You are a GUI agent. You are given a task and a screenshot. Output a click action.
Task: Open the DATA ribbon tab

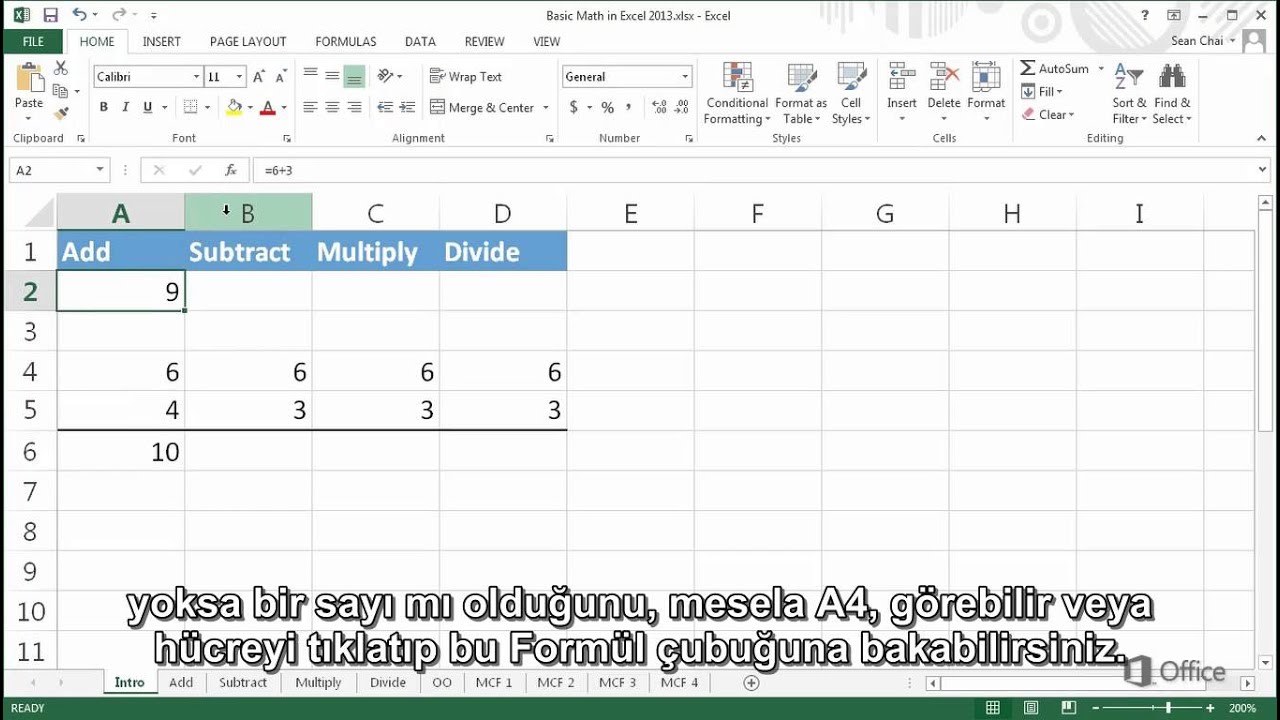coord(420,42)
